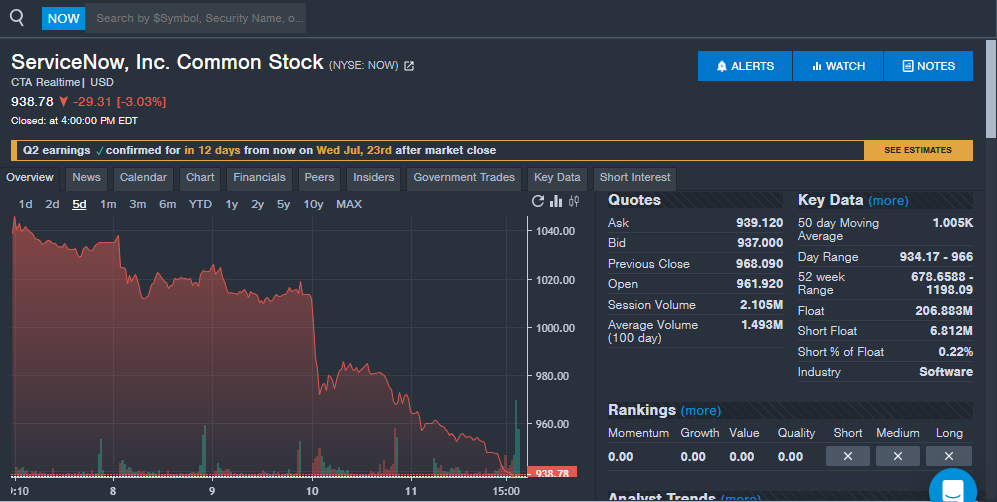Viewport: 997px width, 502px height.
Task: Open the Chart tab
Action: 200,178
